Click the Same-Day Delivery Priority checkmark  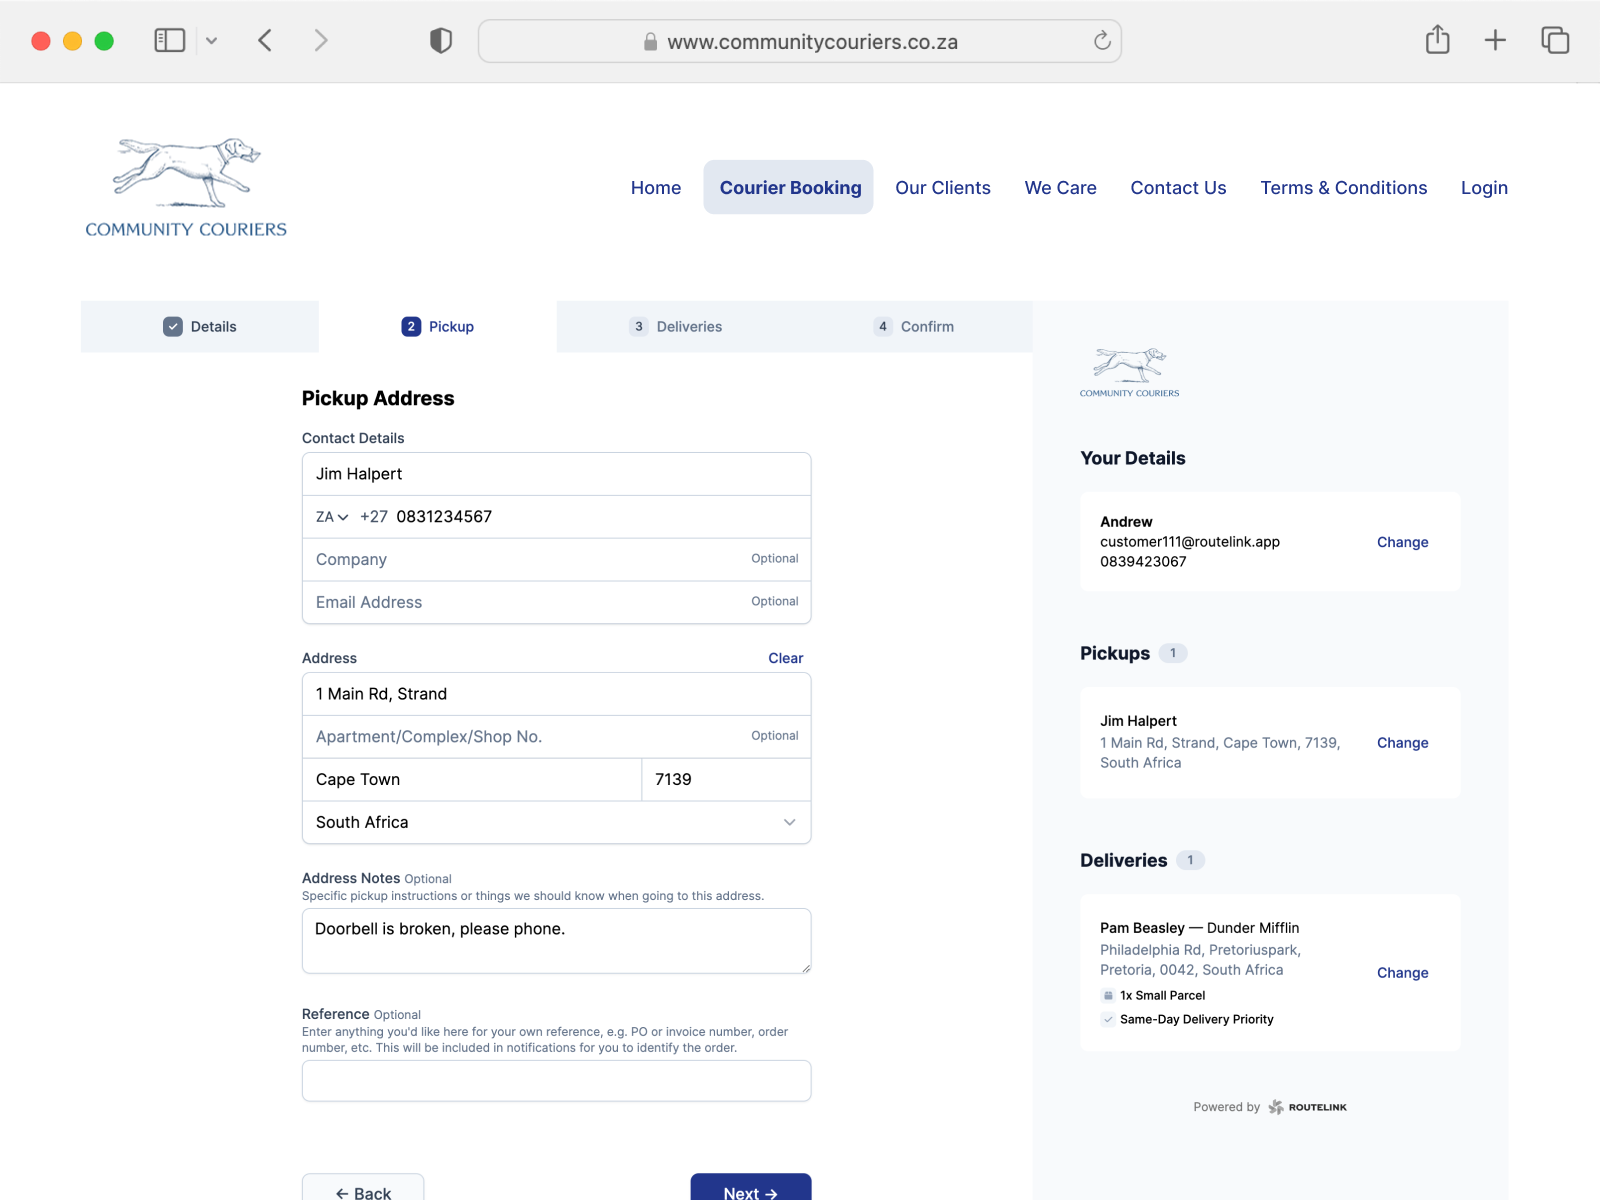(x=1108, y=1019)
